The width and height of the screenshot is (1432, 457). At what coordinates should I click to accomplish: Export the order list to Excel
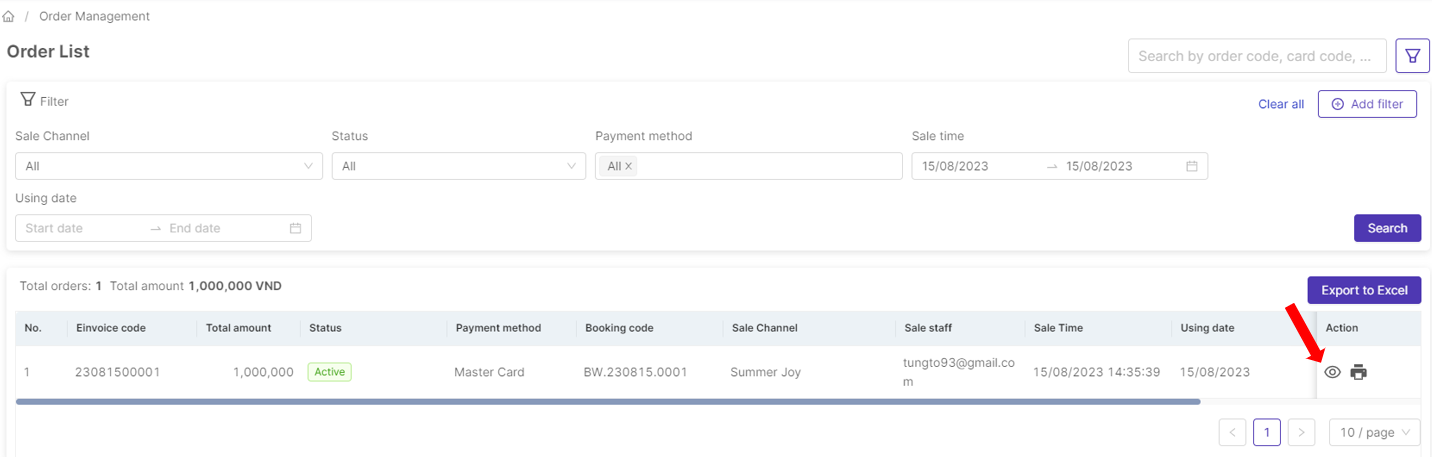1364,290
